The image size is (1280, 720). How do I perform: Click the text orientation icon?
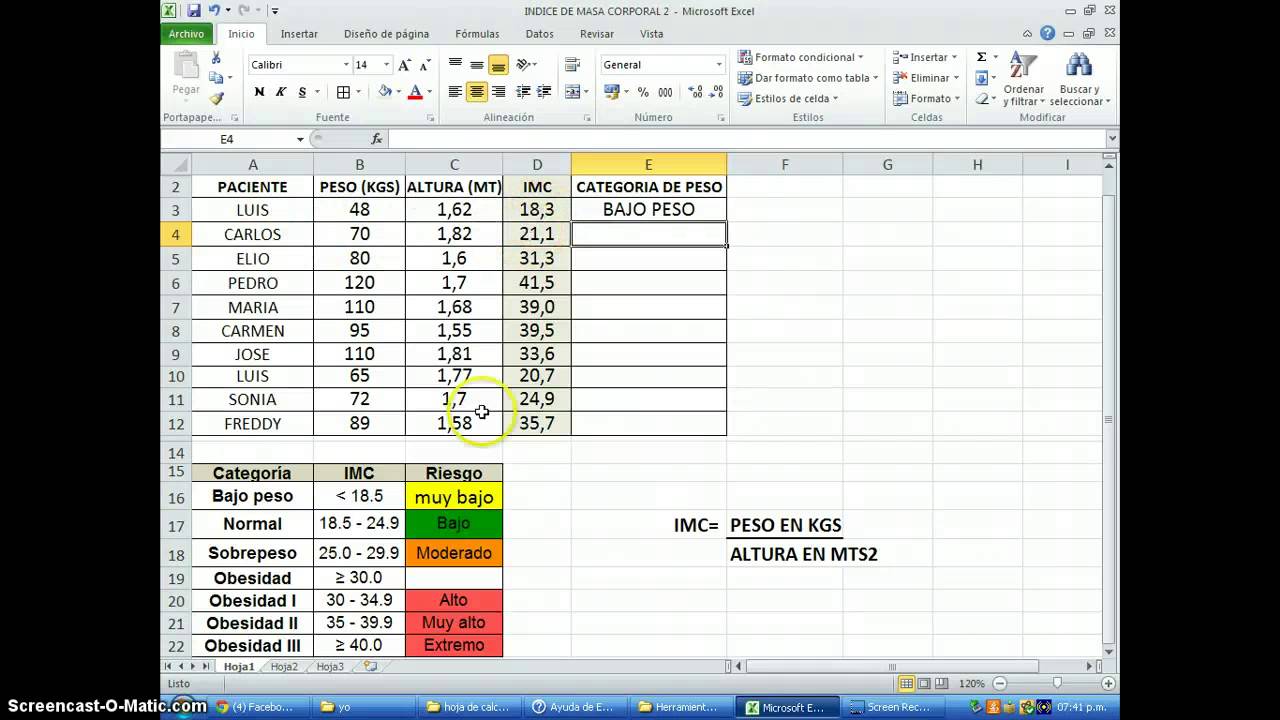tap(522, 65)
